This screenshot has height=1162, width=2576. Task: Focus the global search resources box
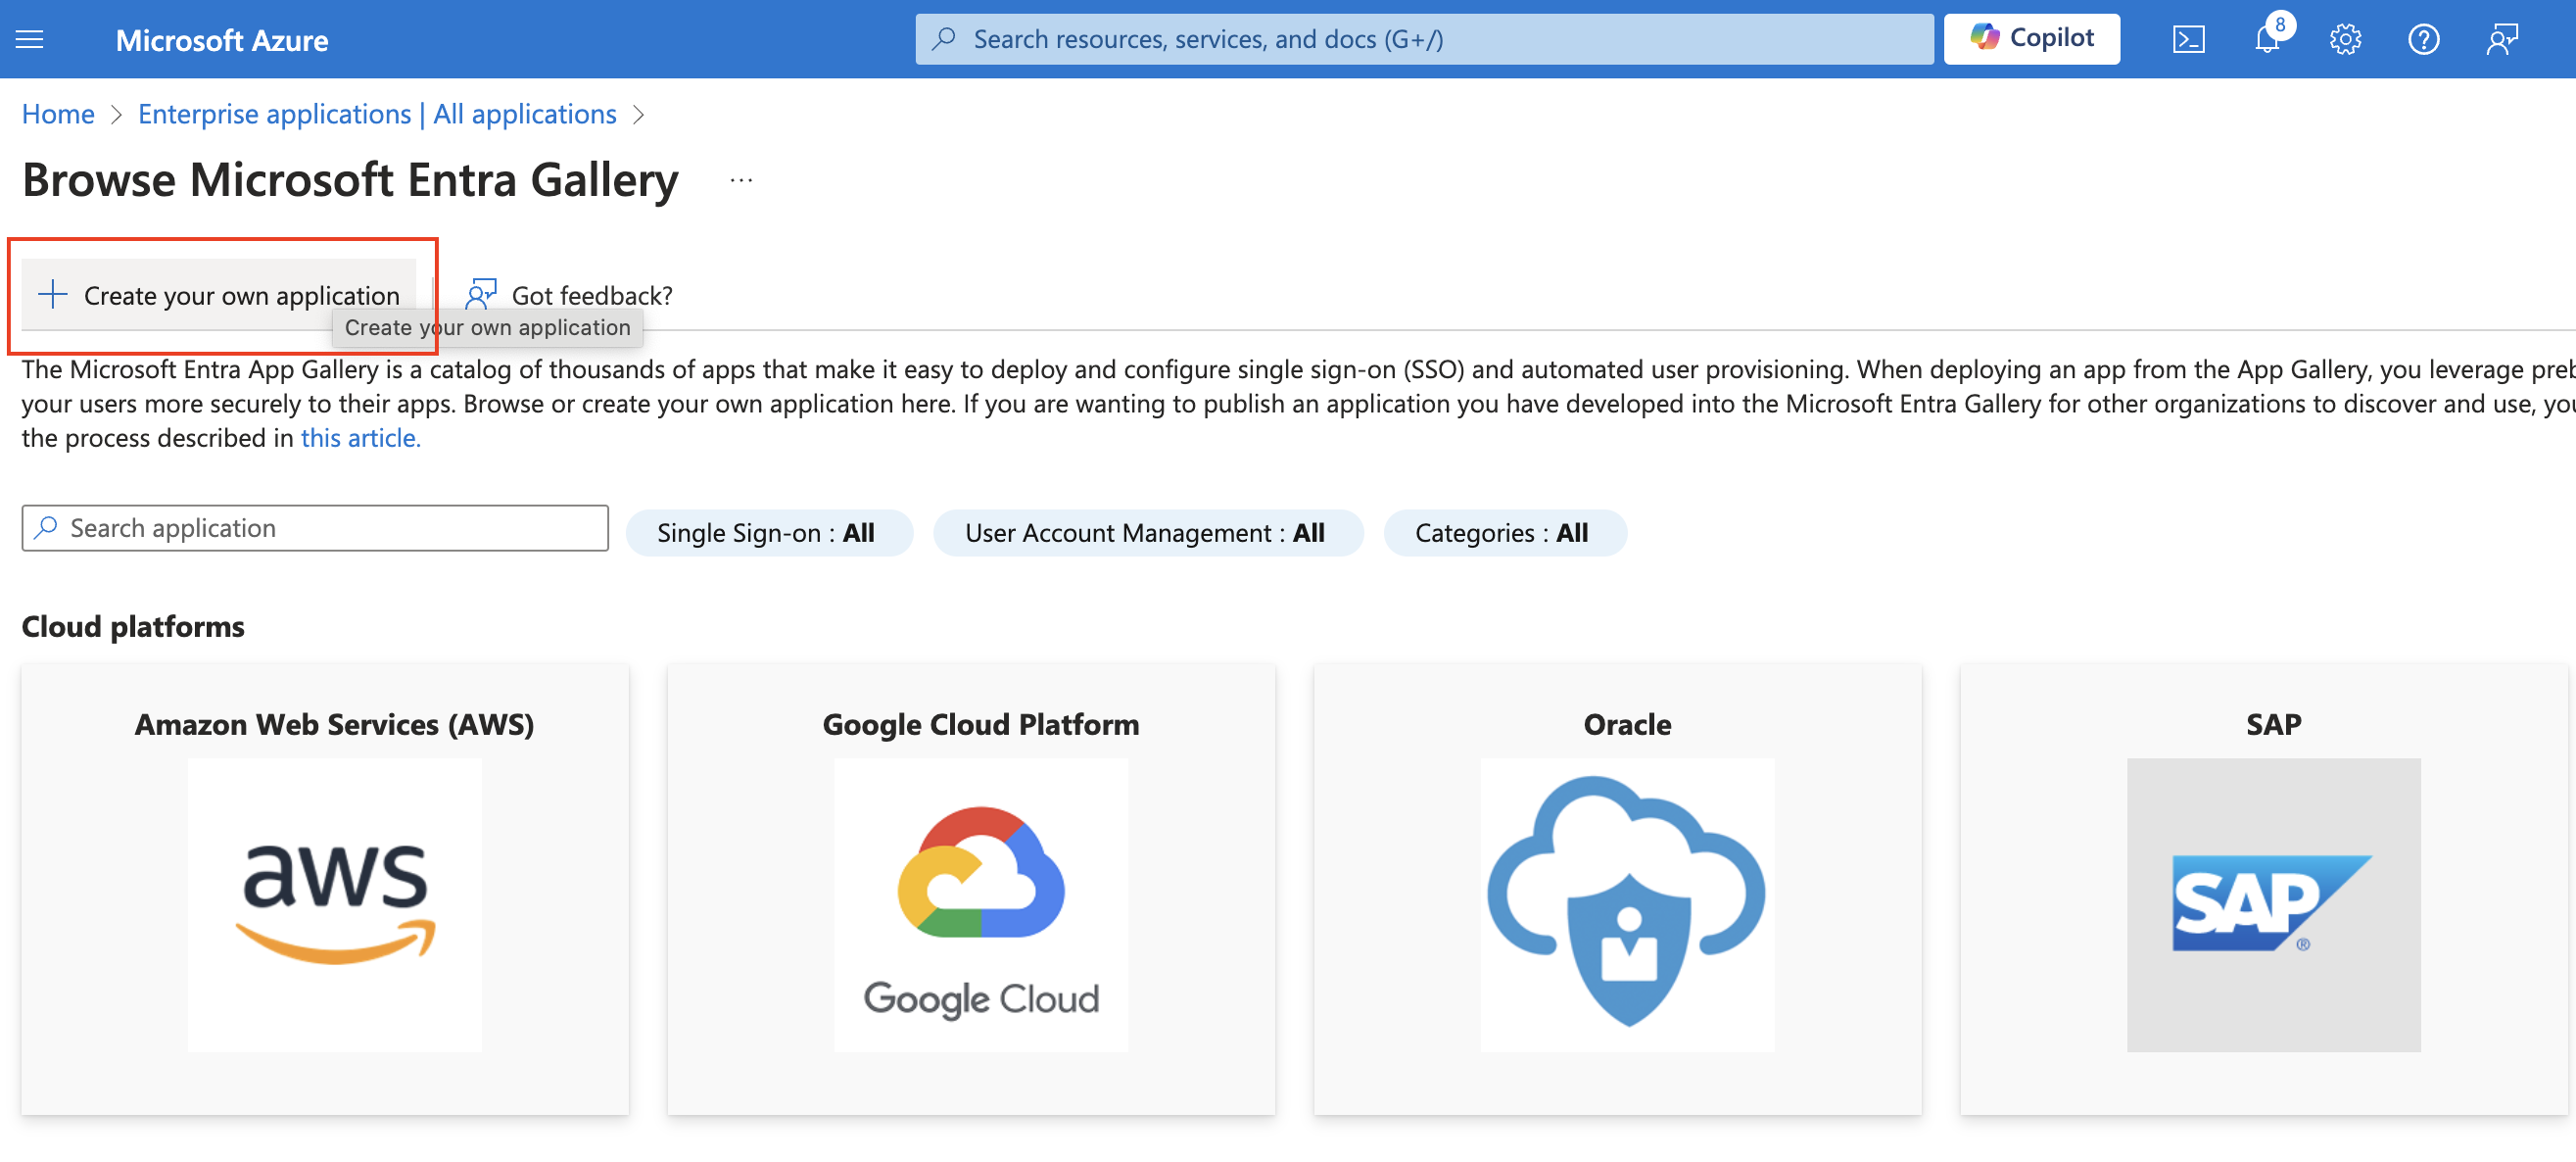[x=1424, y=39]
